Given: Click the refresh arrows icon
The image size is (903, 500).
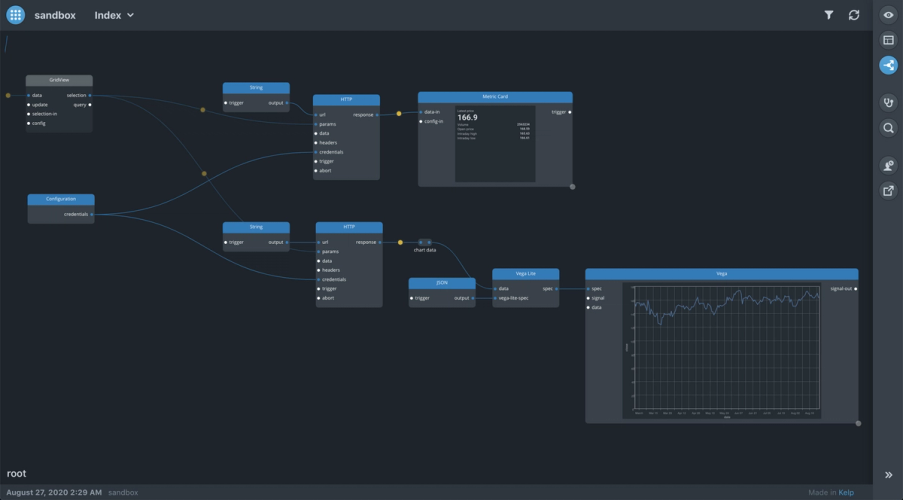Looking at the screenshot, I should coord(854,15).
